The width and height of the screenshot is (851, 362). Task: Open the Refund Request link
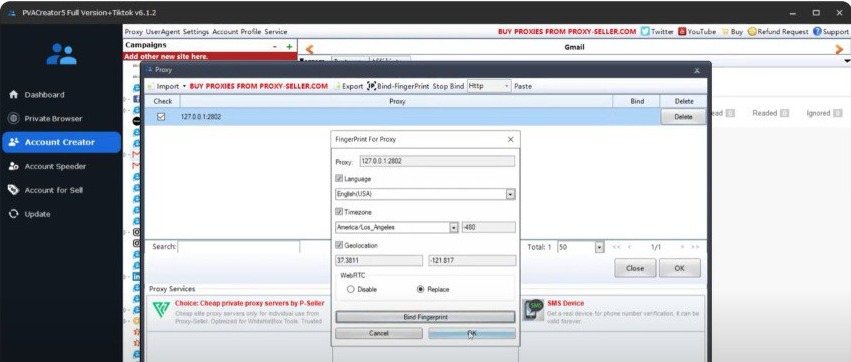pos(778,31)
